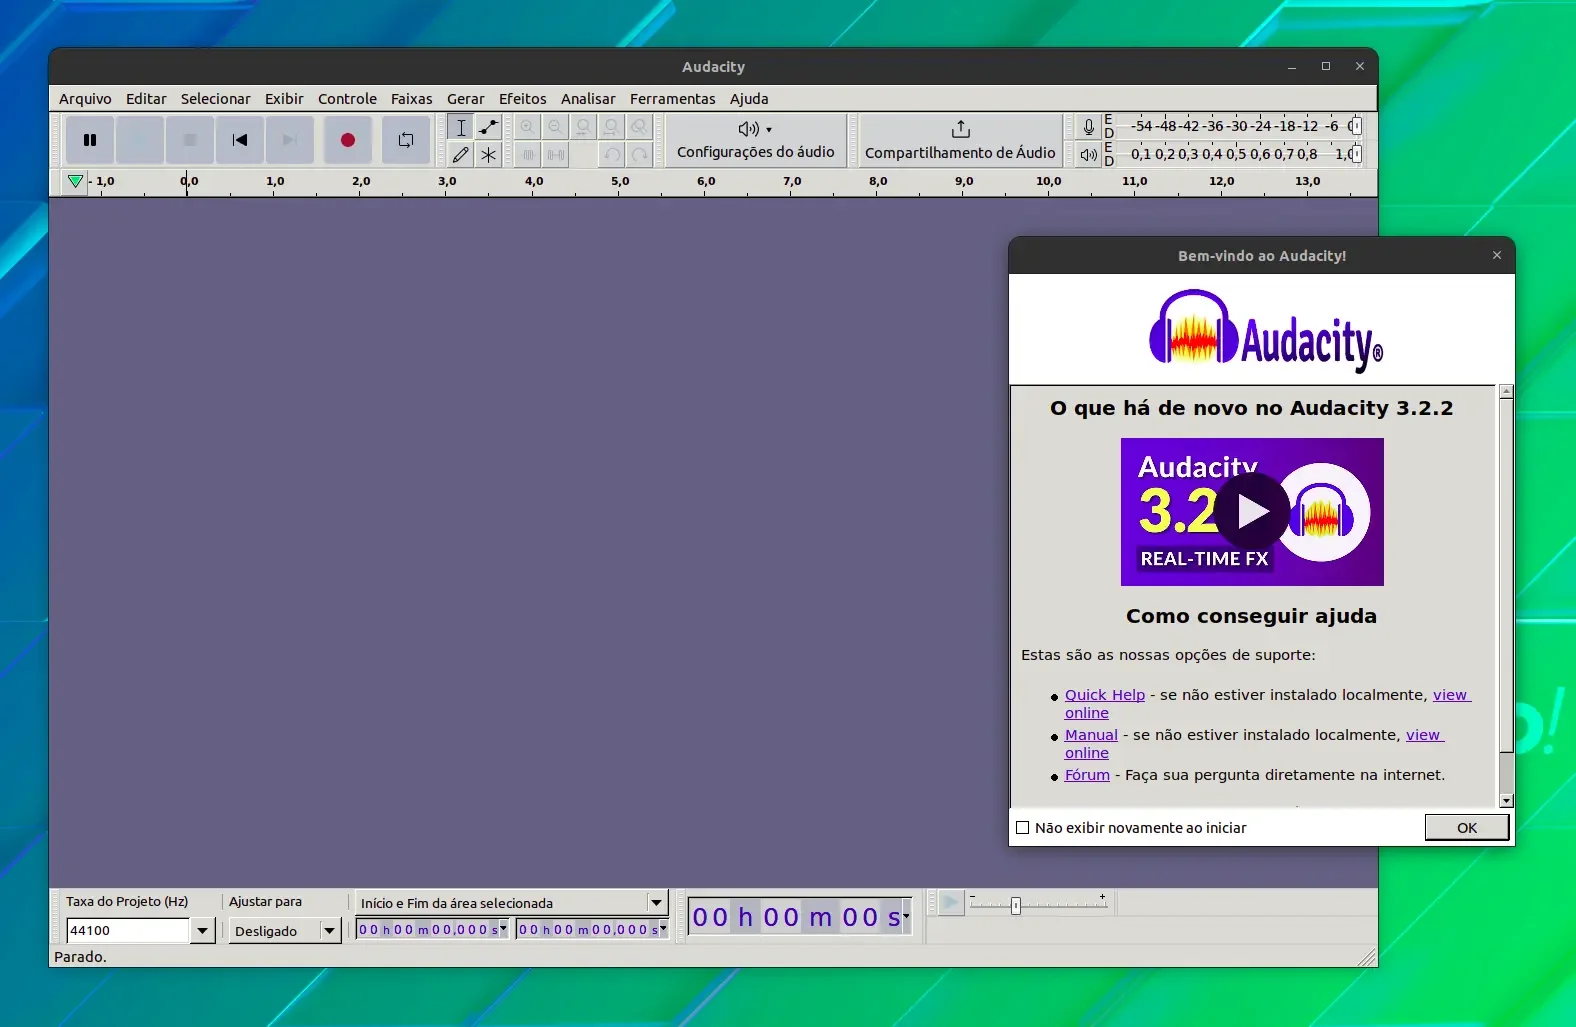Skip to start of the track
Viewport: 1576px width, 1027px height.
pos(240,140)
